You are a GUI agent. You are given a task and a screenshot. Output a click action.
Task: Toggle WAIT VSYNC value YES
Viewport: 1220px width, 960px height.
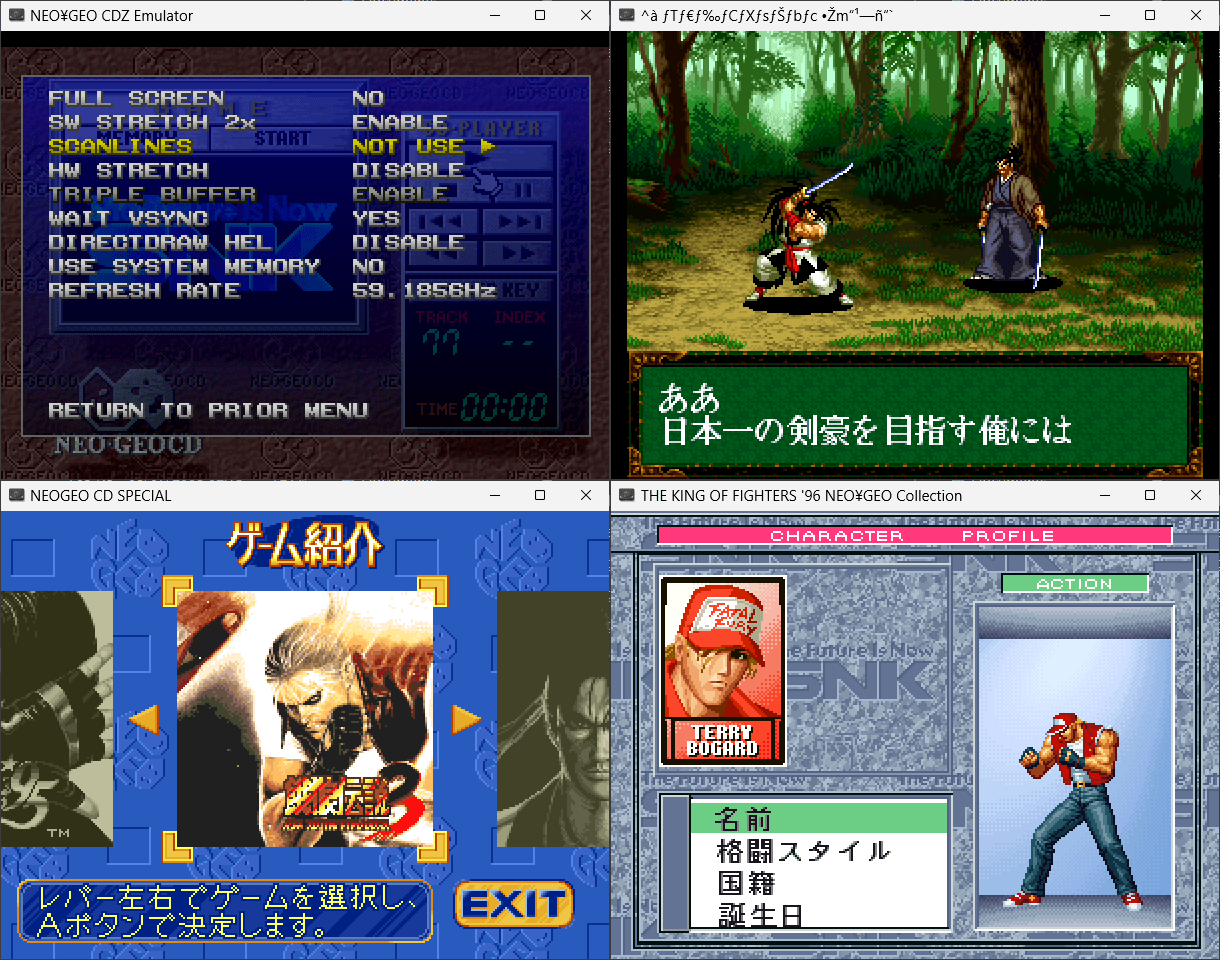click(x=376, y=218)
